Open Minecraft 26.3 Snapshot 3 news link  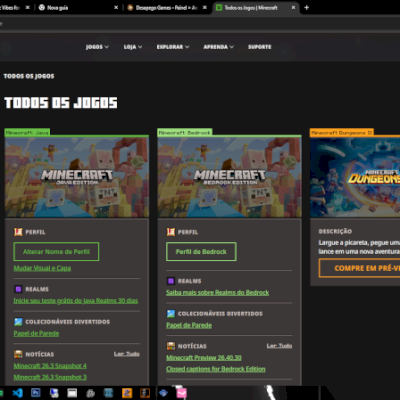click(x=50, y=377)
